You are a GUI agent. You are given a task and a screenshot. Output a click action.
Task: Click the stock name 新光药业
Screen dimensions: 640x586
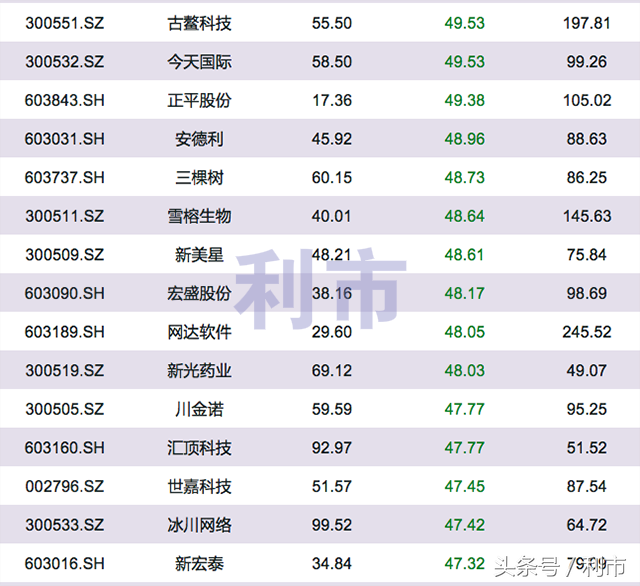[199, 371]
